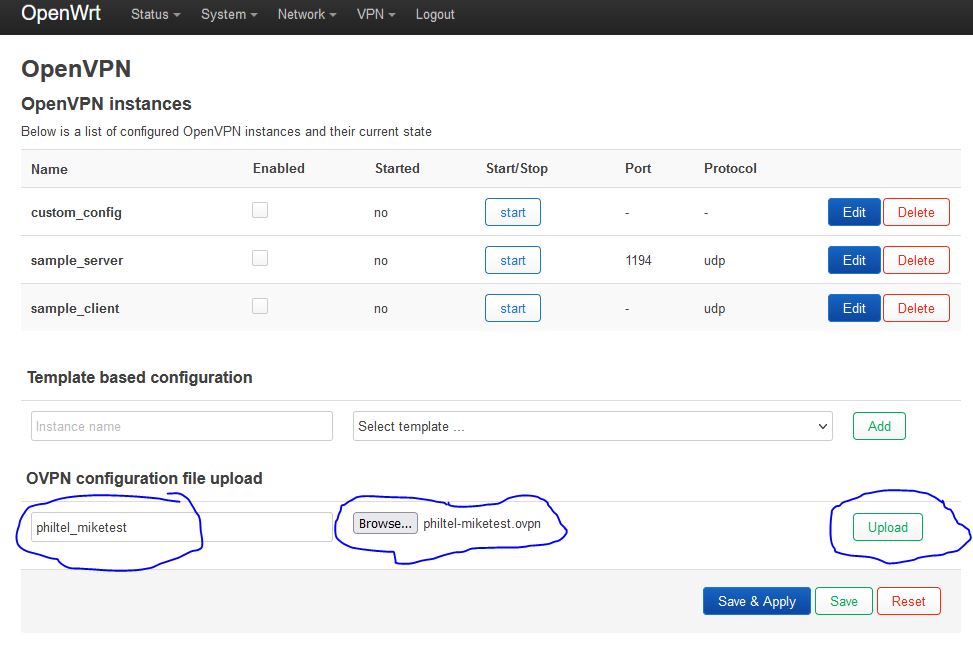
Task: Open the Network menu
Action: click(x=307, y=14)
